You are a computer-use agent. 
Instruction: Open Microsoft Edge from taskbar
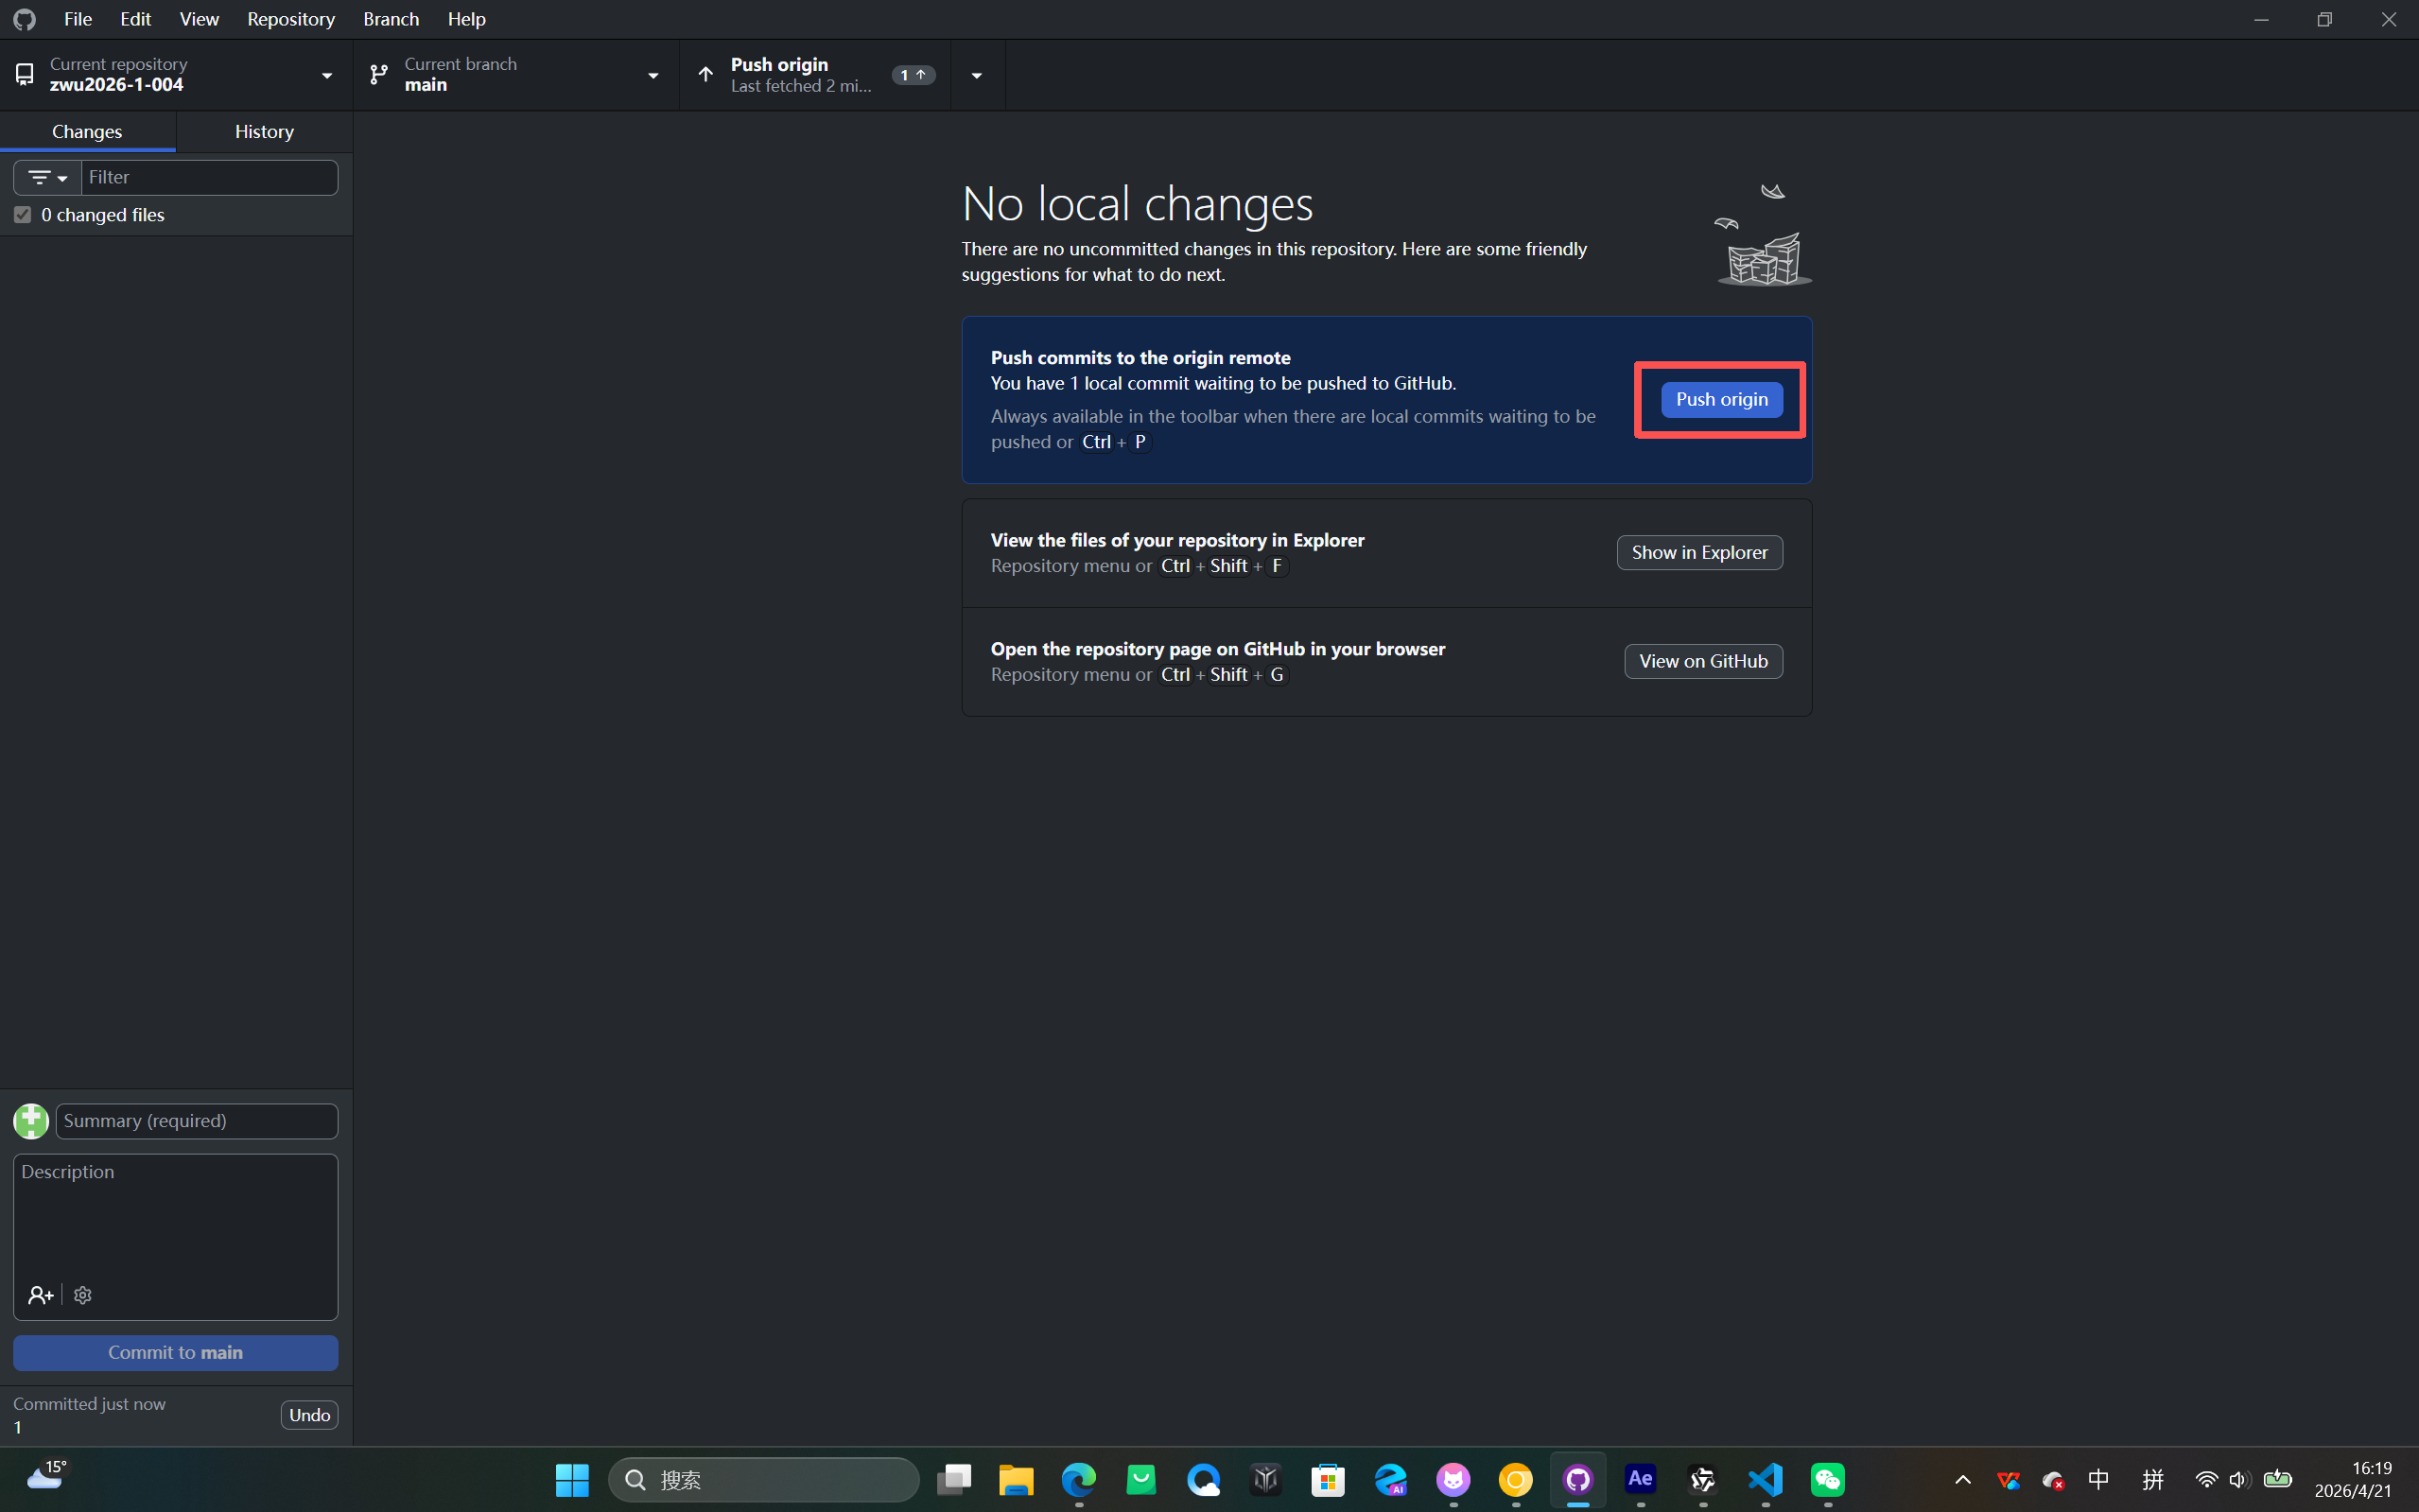1078,1479
